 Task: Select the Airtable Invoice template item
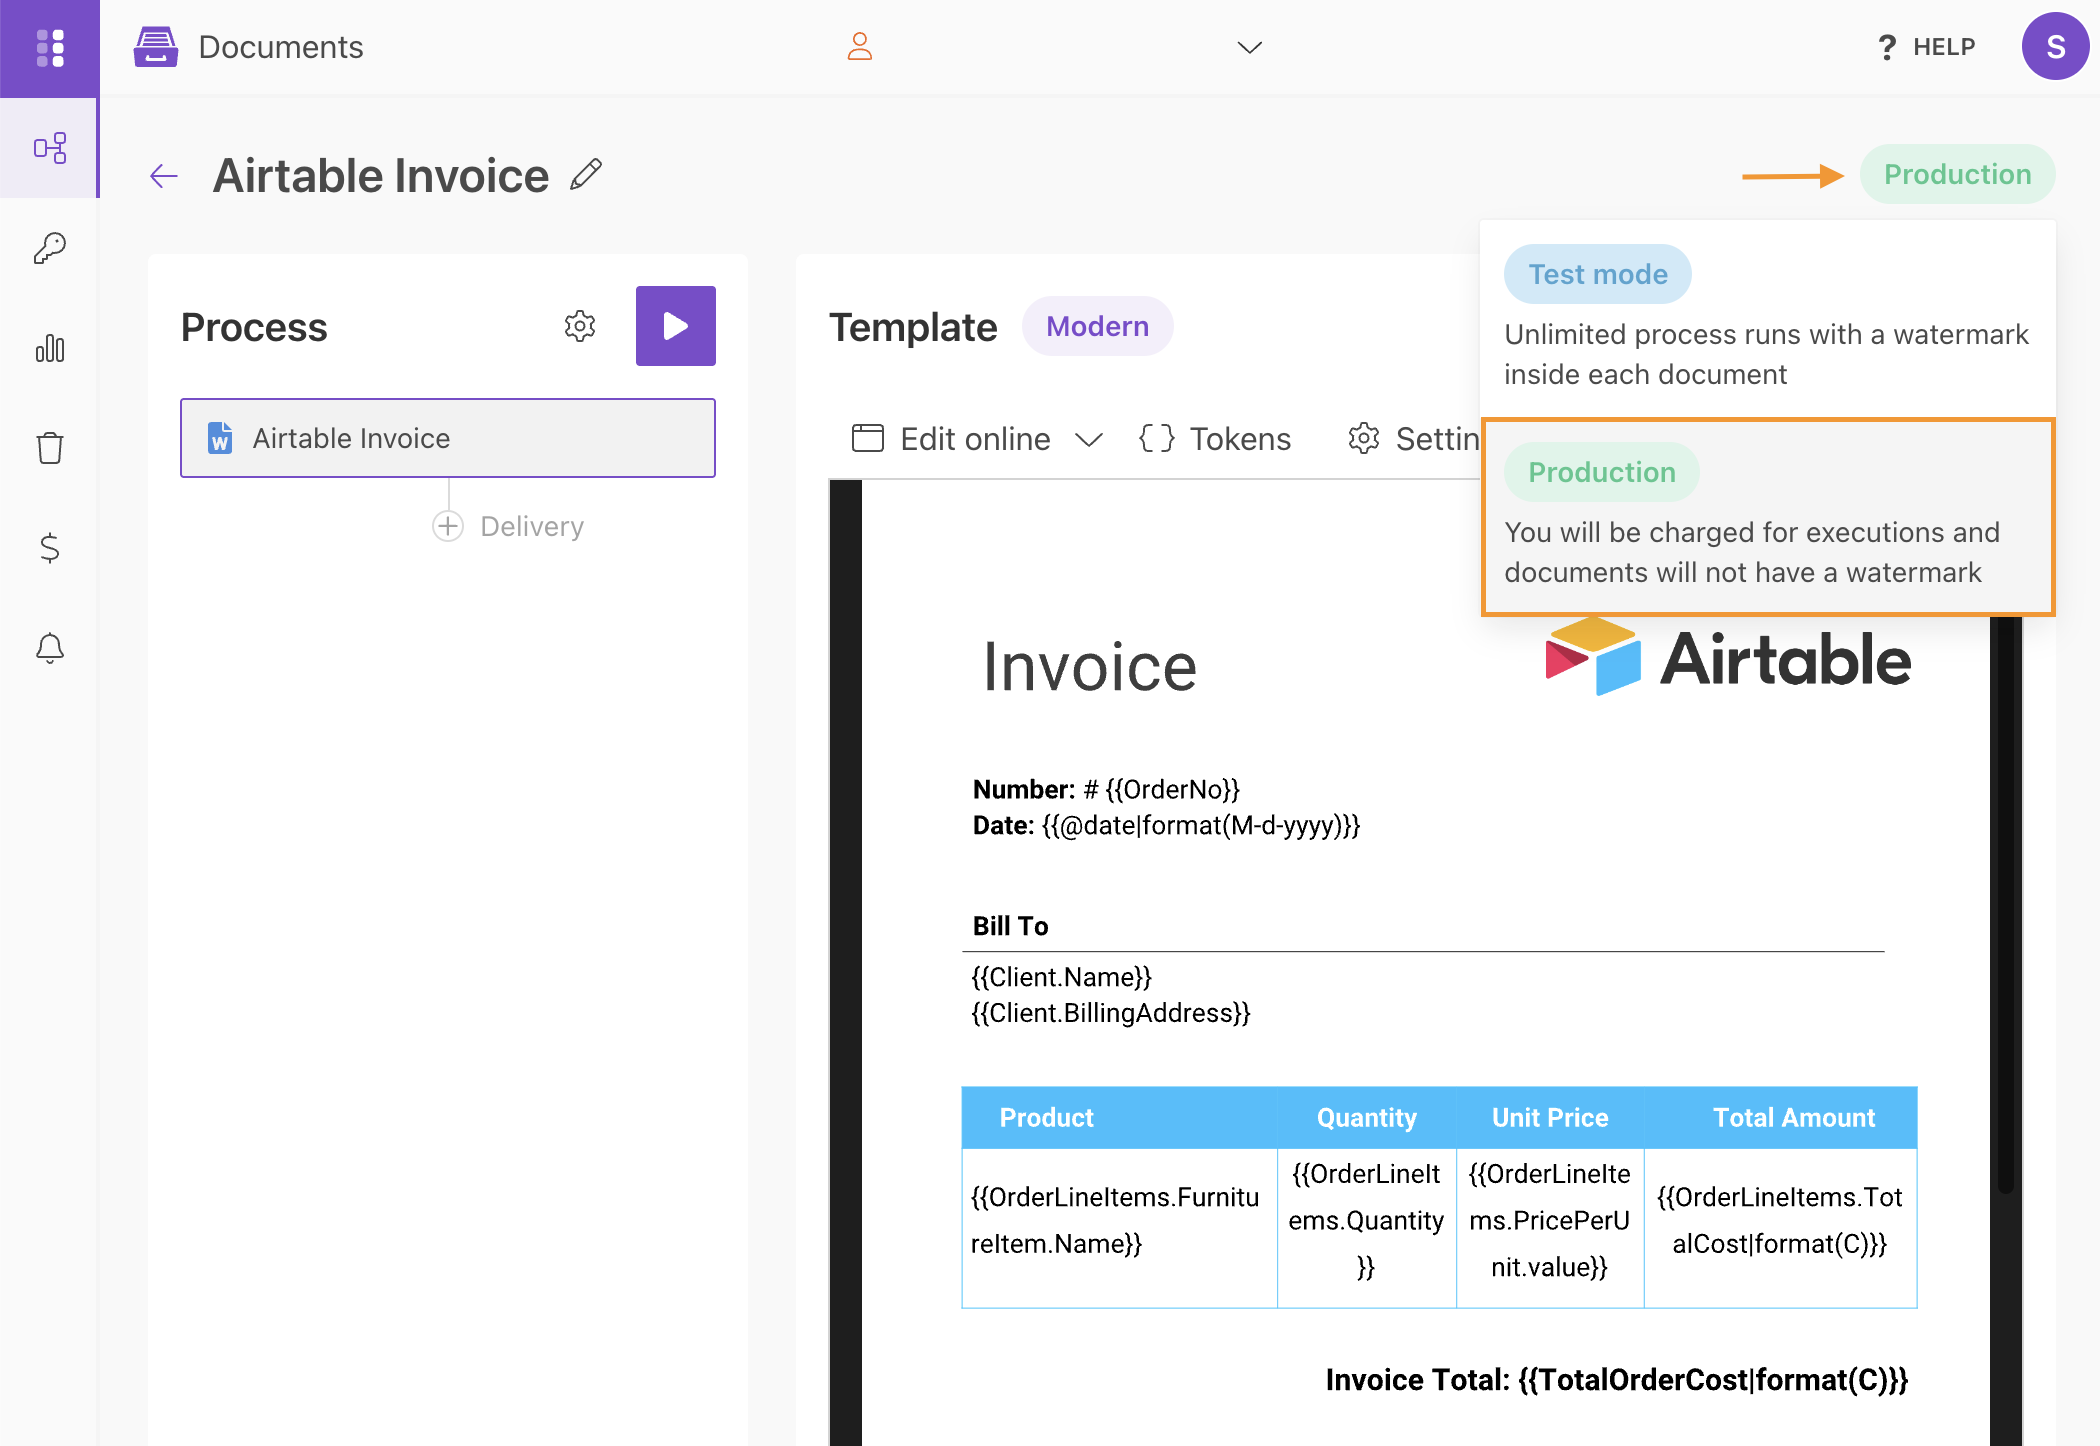[447, 438]
